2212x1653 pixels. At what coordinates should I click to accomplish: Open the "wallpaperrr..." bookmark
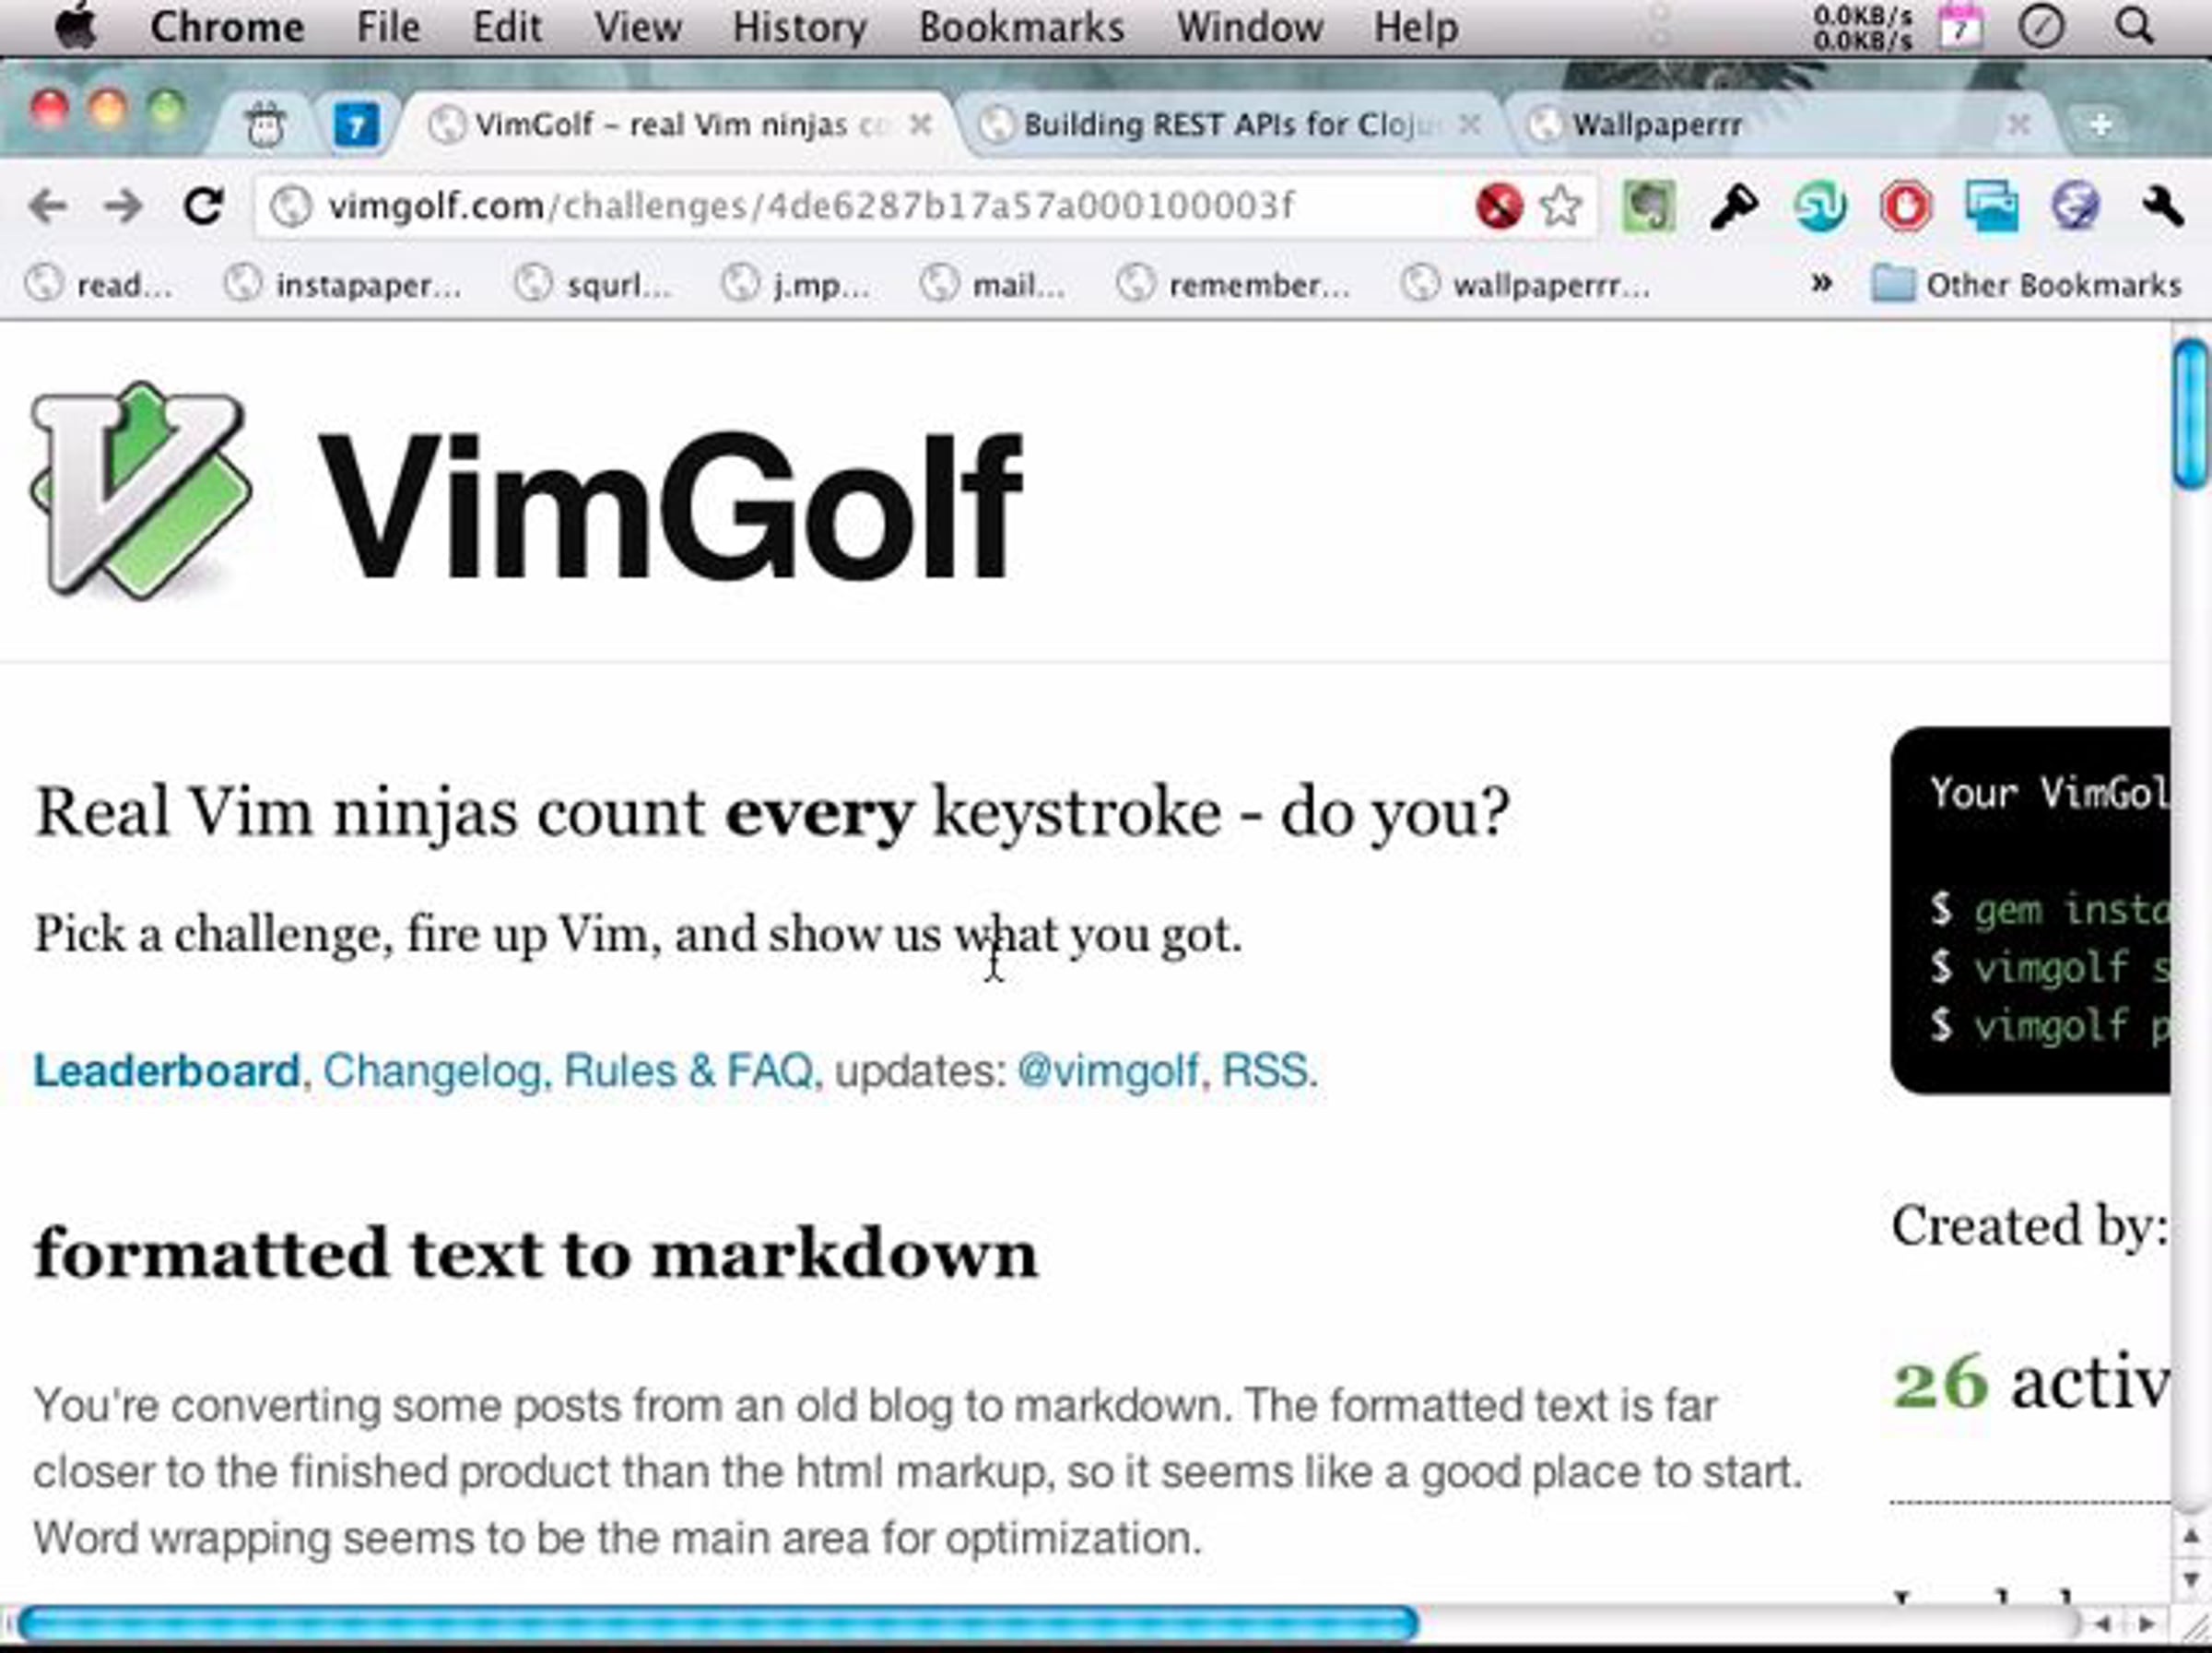(x=1525, y=285)
